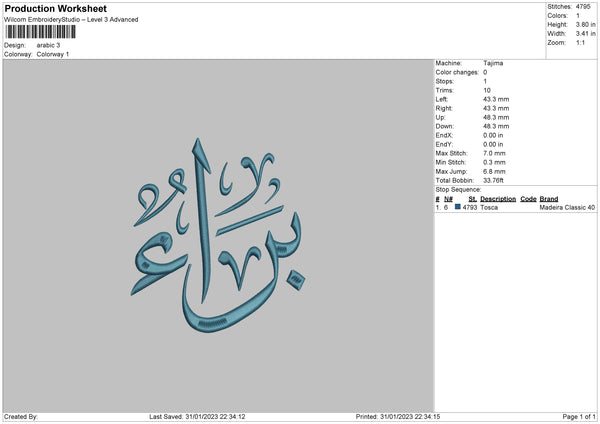Click the Max Stitch value 7.0 mm

[494, 153]
